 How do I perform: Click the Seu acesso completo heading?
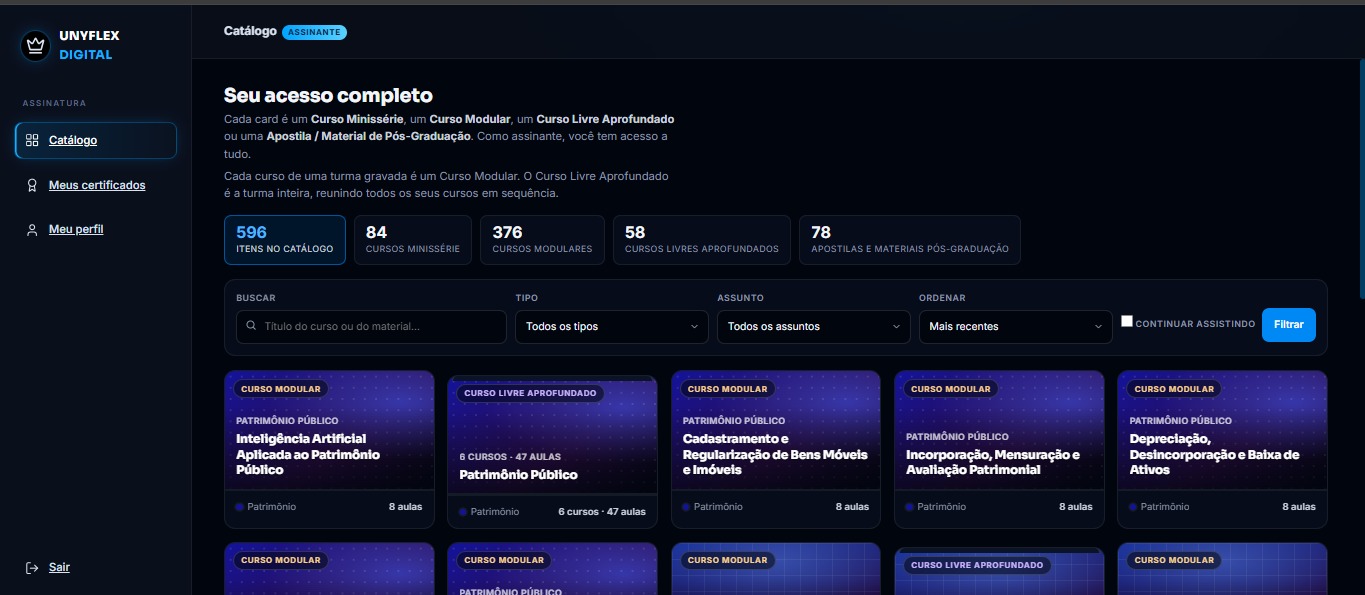pyautogui.click(x=328, y=96)
